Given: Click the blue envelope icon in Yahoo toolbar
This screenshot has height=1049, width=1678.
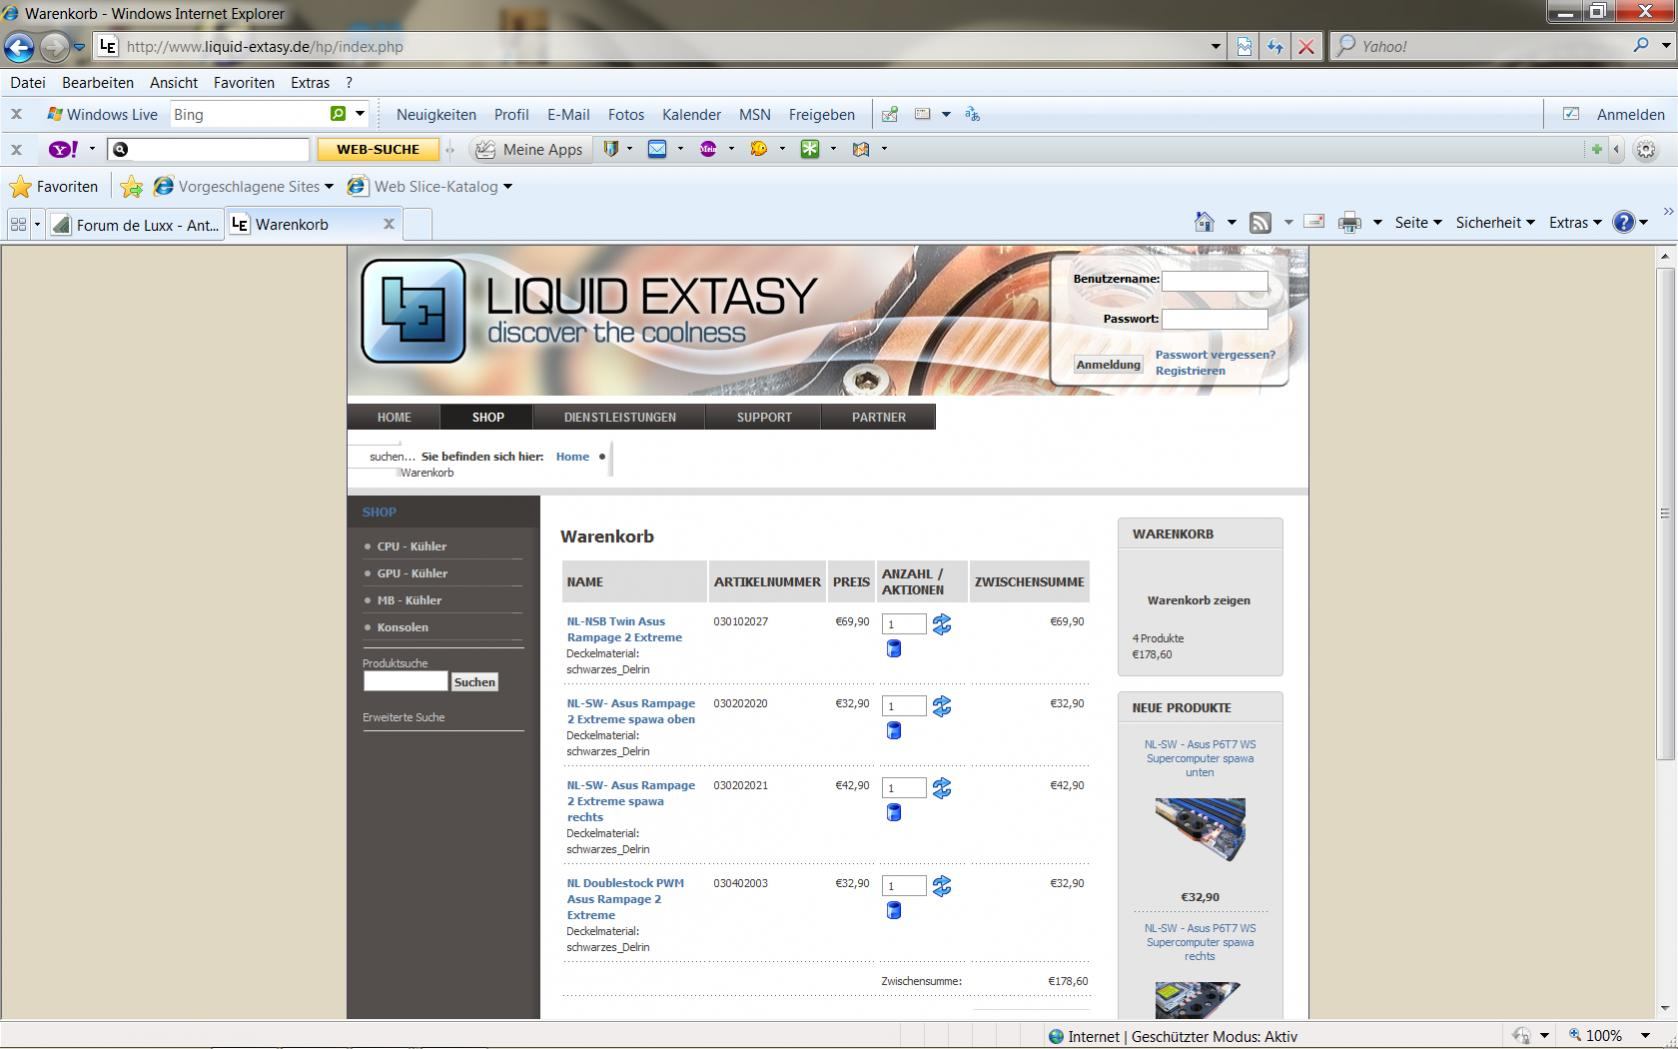Looking at the screenshot, I should click(x=657, y=149).
